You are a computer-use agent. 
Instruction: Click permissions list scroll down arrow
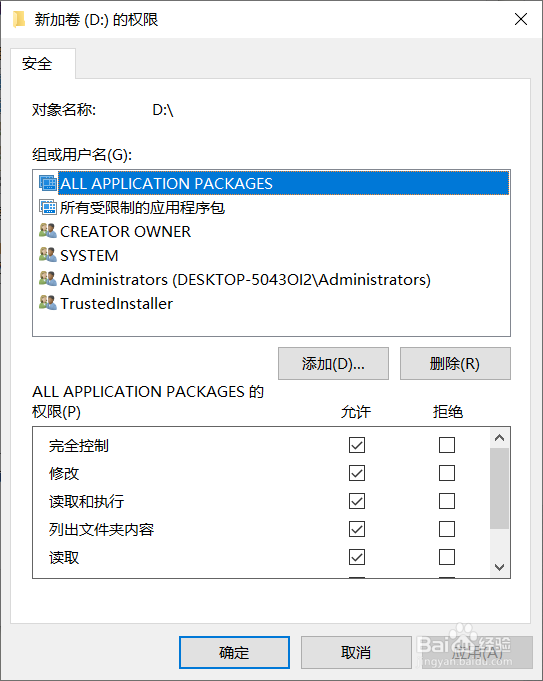[500, 567]
